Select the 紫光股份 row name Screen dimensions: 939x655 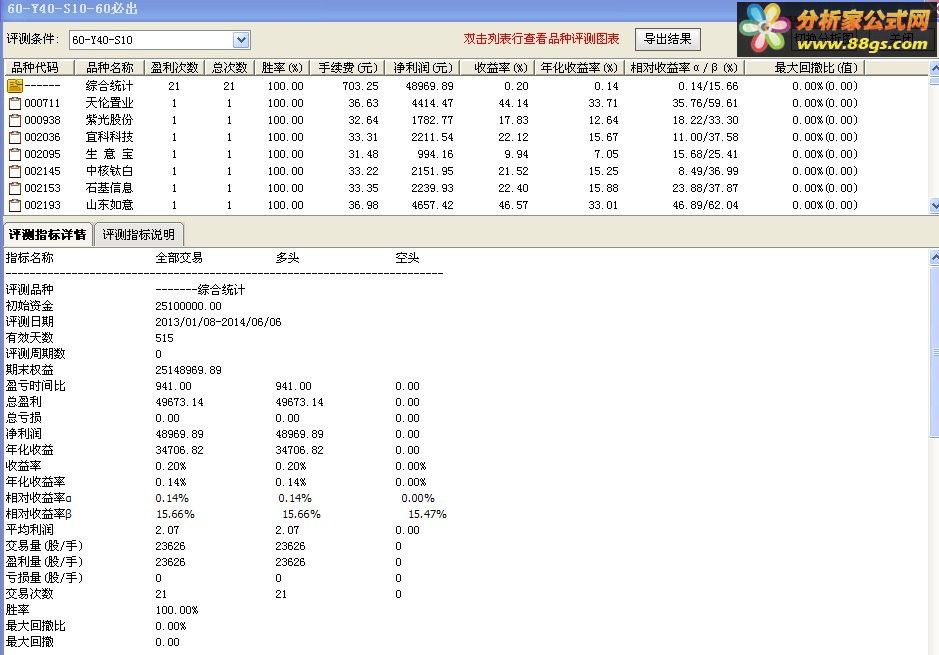[x=110, y=120]
